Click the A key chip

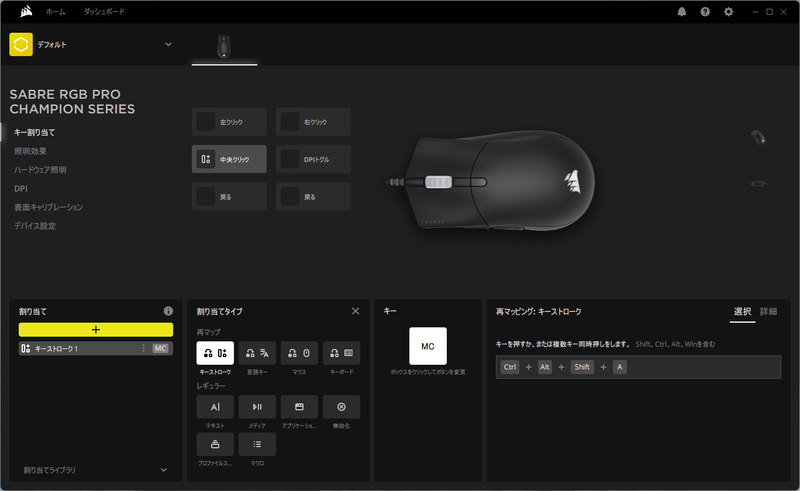619,367
